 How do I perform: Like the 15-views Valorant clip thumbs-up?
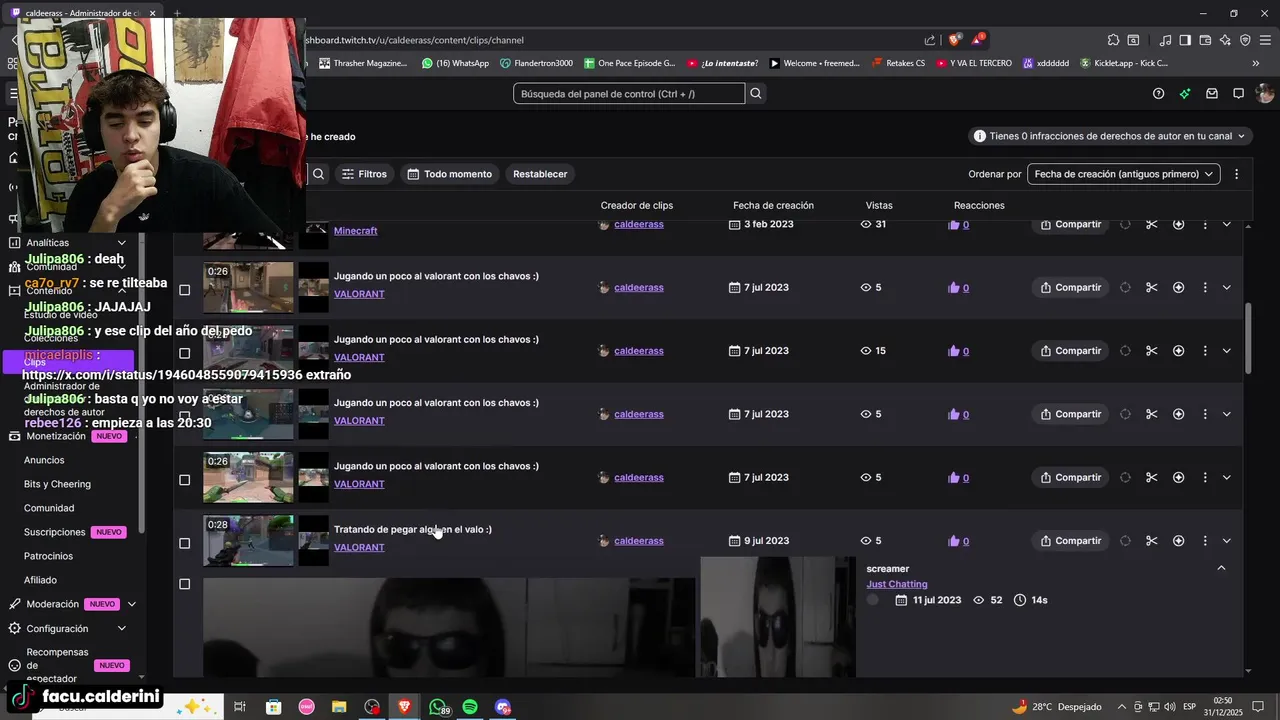pos(954,351)
